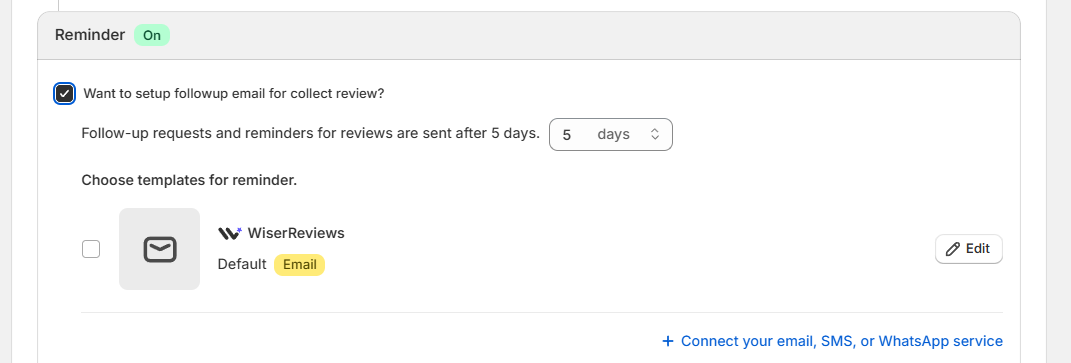
Task: Click the number 5 in the days field
Action: pos(567,135)
